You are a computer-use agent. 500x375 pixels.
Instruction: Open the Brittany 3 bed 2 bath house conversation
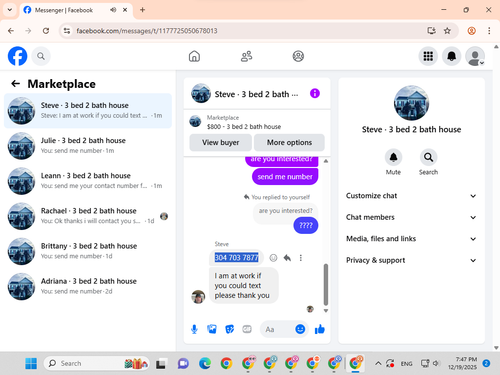pyautogui.click(x=88, y=251)
